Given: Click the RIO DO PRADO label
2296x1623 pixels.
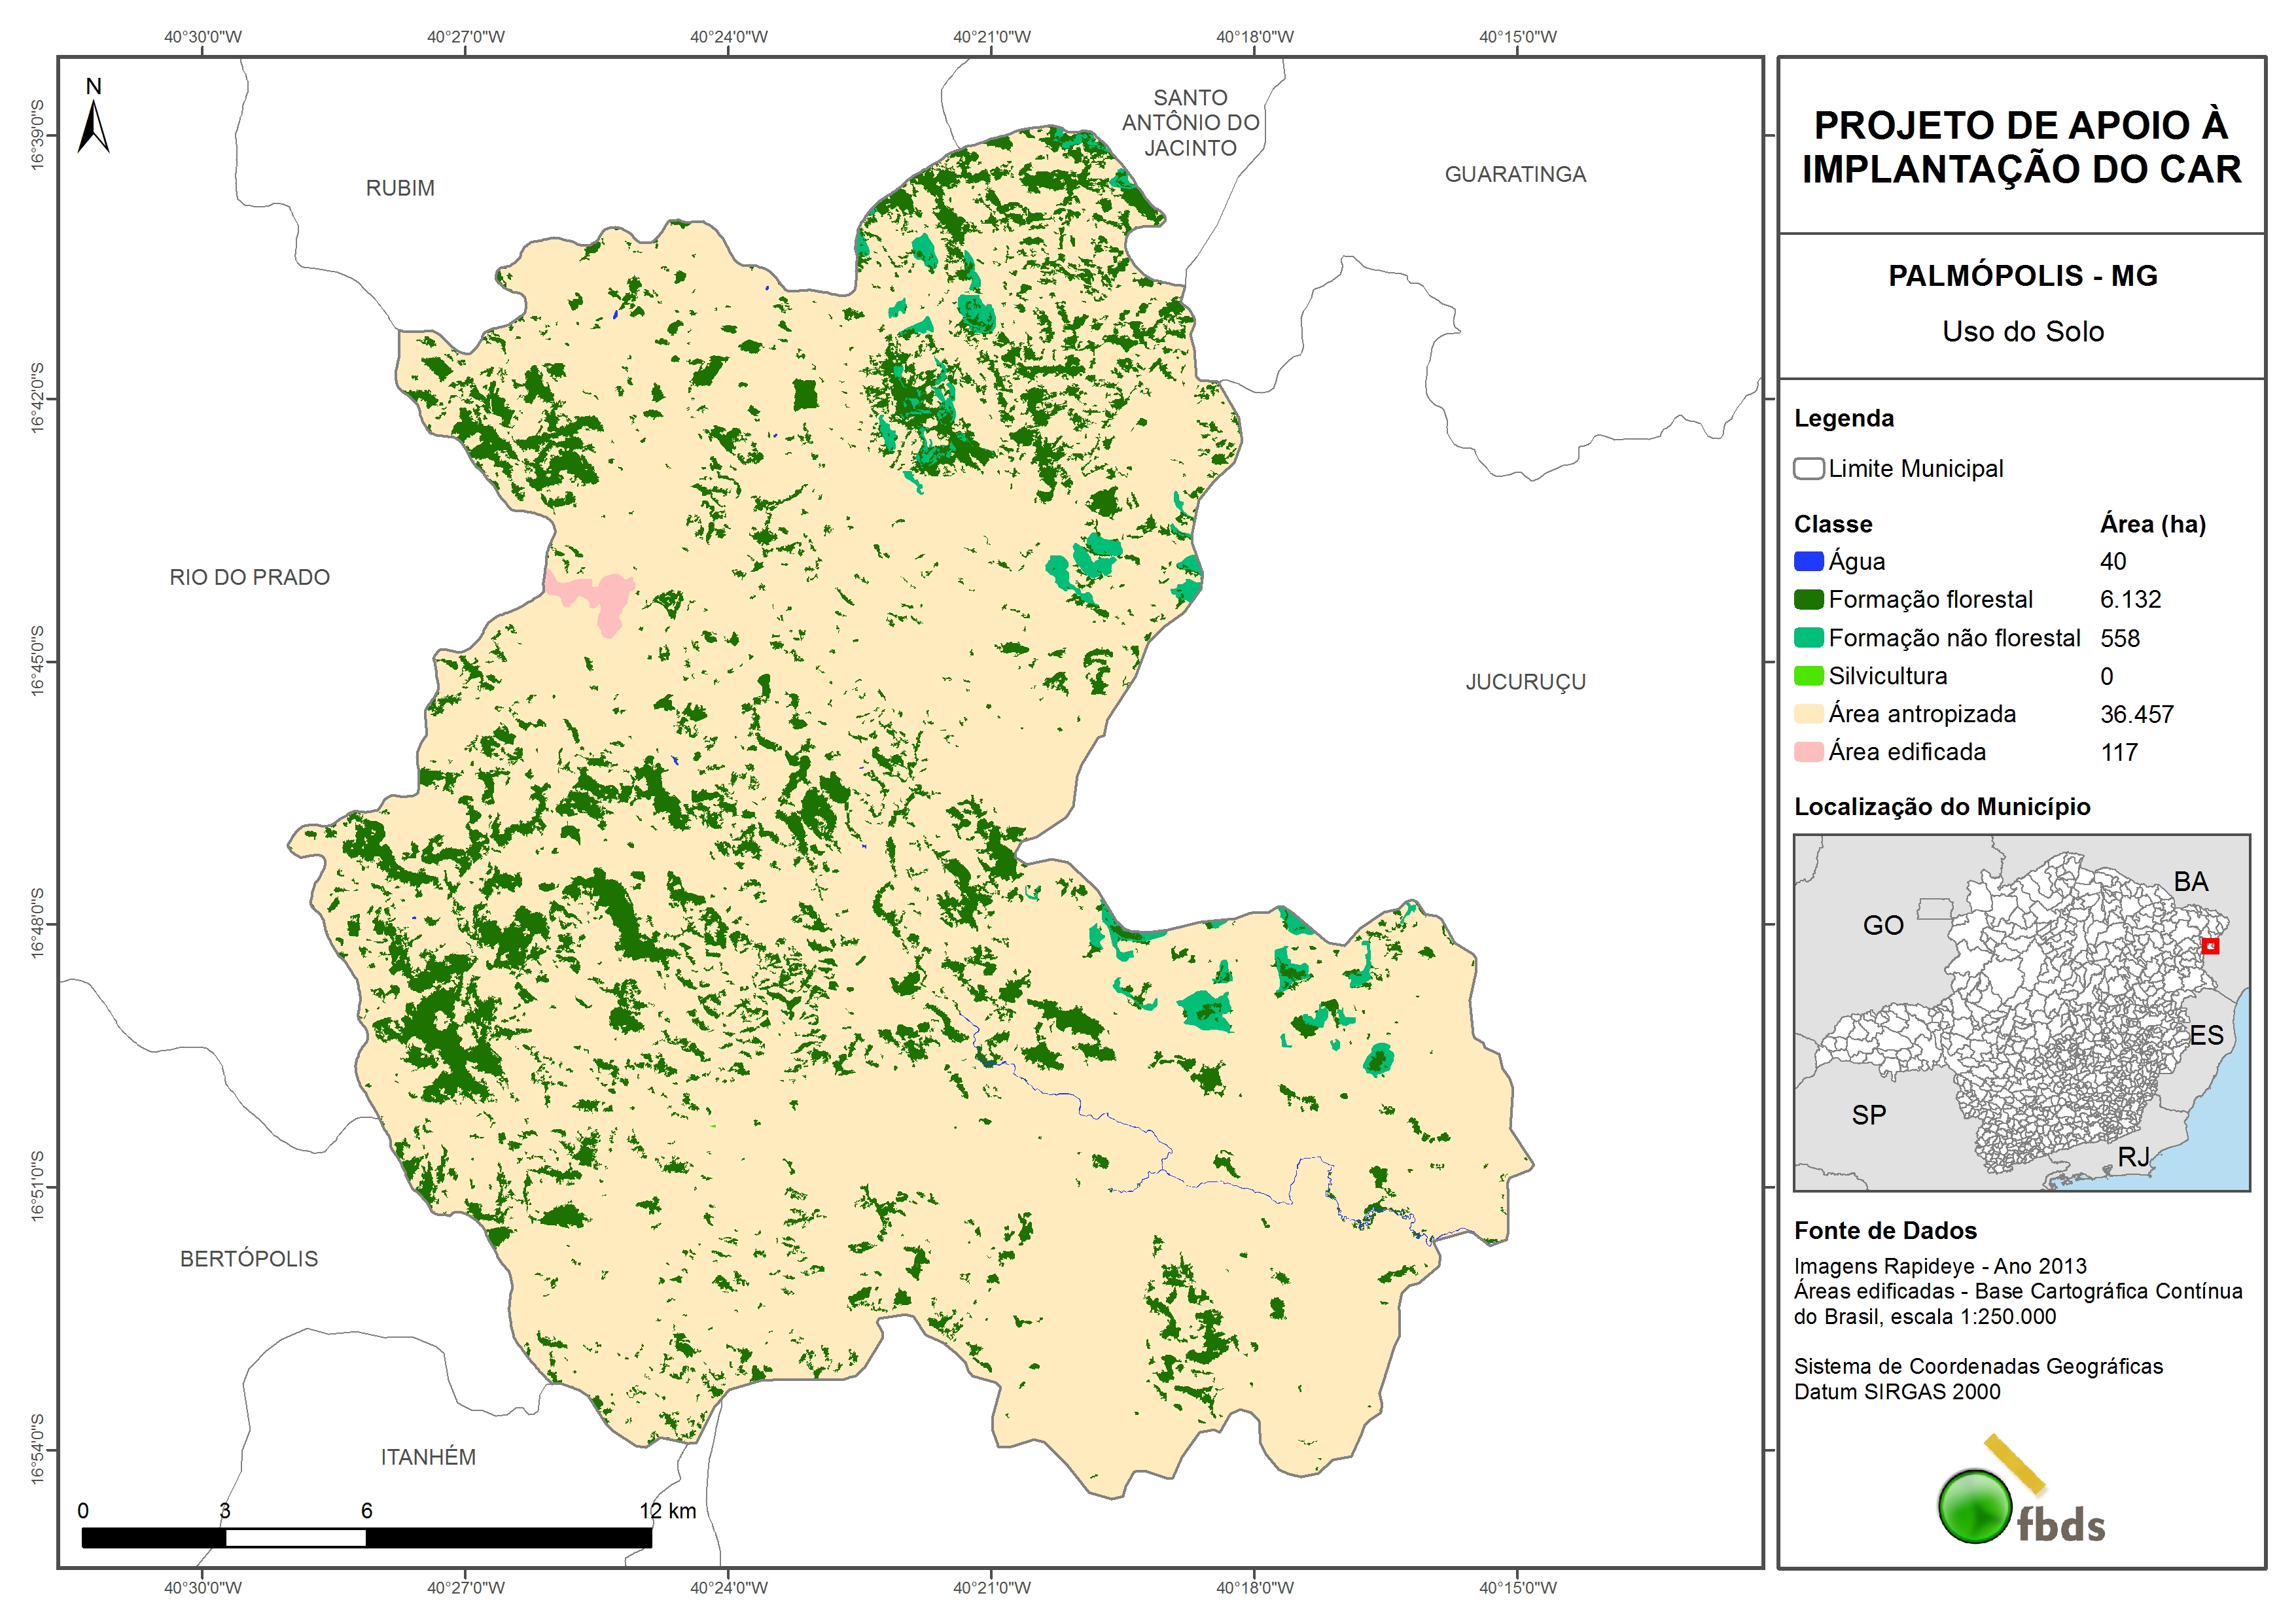Looking at the screenshot, I should [x=249, y=577].
